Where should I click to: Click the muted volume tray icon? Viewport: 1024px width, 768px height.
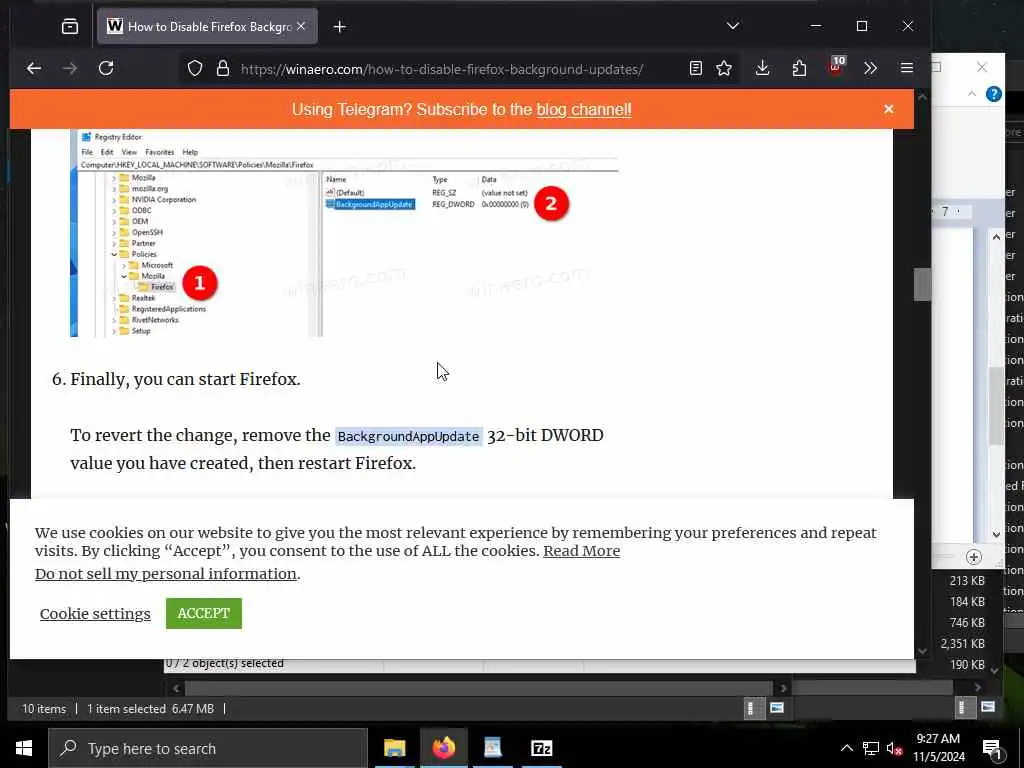[894, 748]
